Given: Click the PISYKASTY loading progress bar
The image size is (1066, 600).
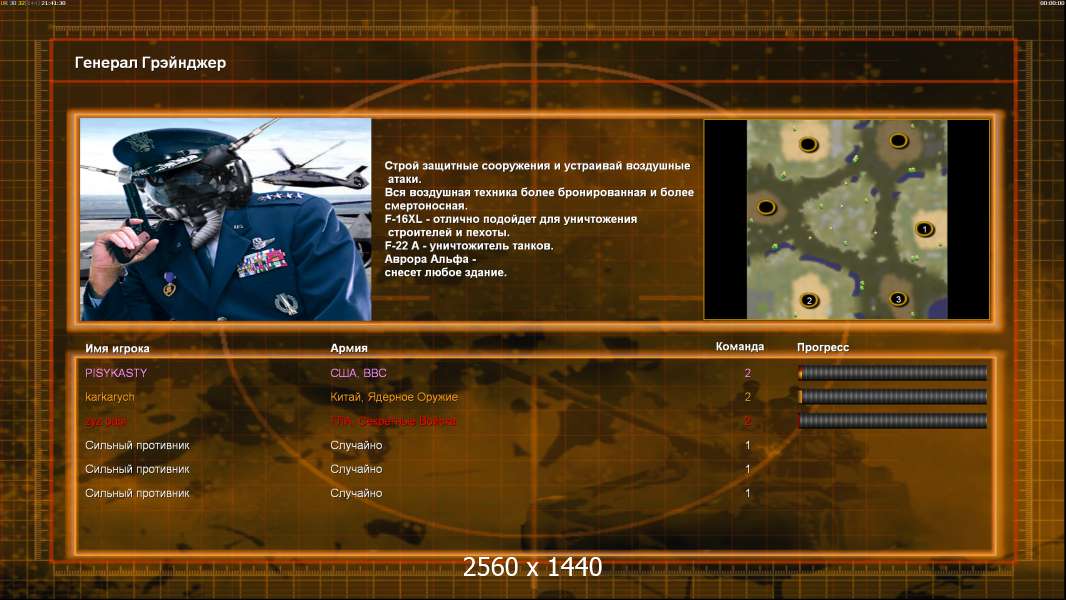Looking at the screenshot, I should pyautogui.click(x=893, y=372).
